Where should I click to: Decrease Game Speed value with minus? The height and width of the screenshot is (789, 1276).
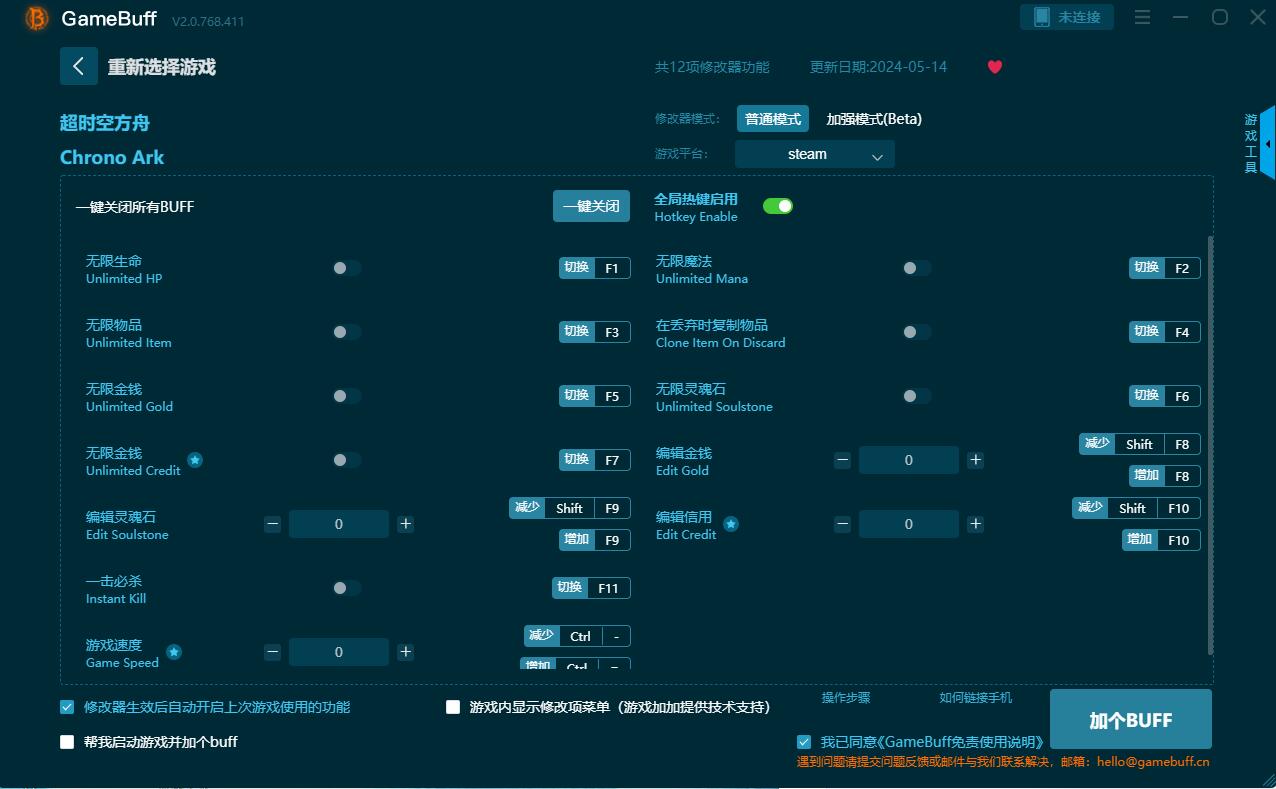272,652
